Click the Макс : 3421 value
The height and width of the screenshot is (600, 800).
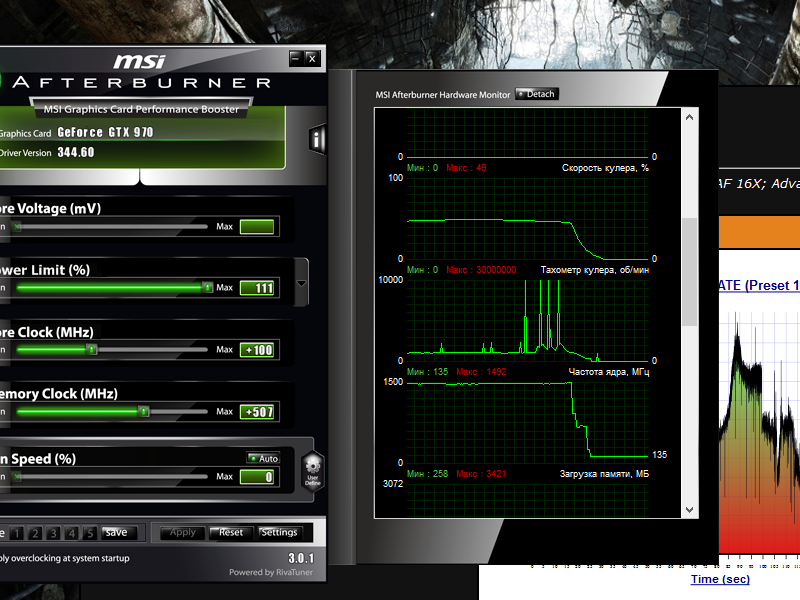point(481,474)
